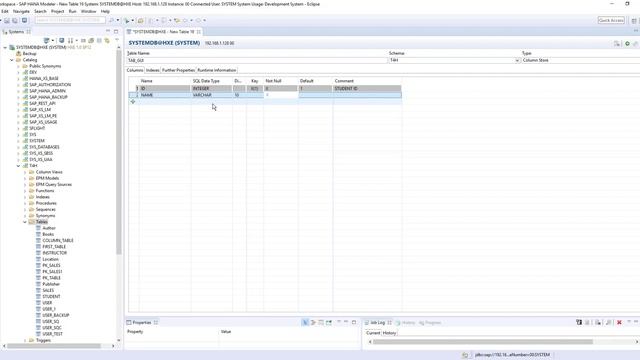The image size is (640, 360).
Task: Open the Run menu
Action: [x=72, y=11]
